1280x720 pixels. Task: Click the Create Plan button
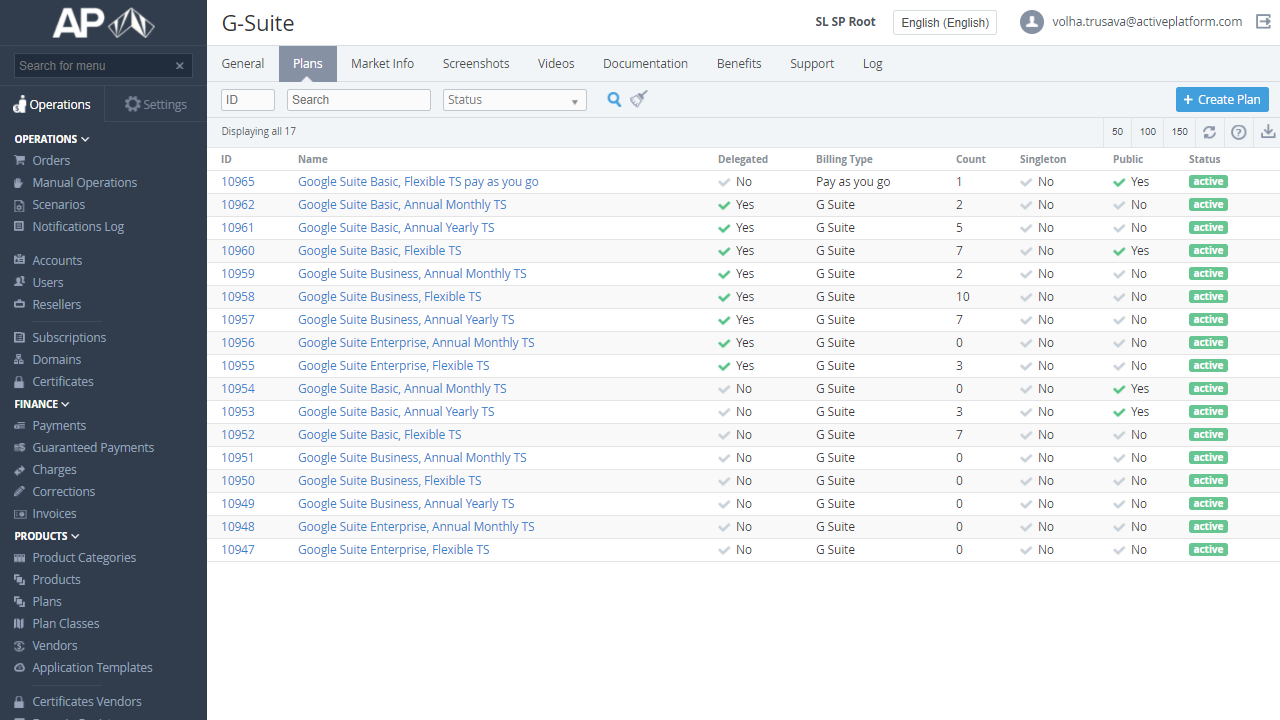point(1222,99)
